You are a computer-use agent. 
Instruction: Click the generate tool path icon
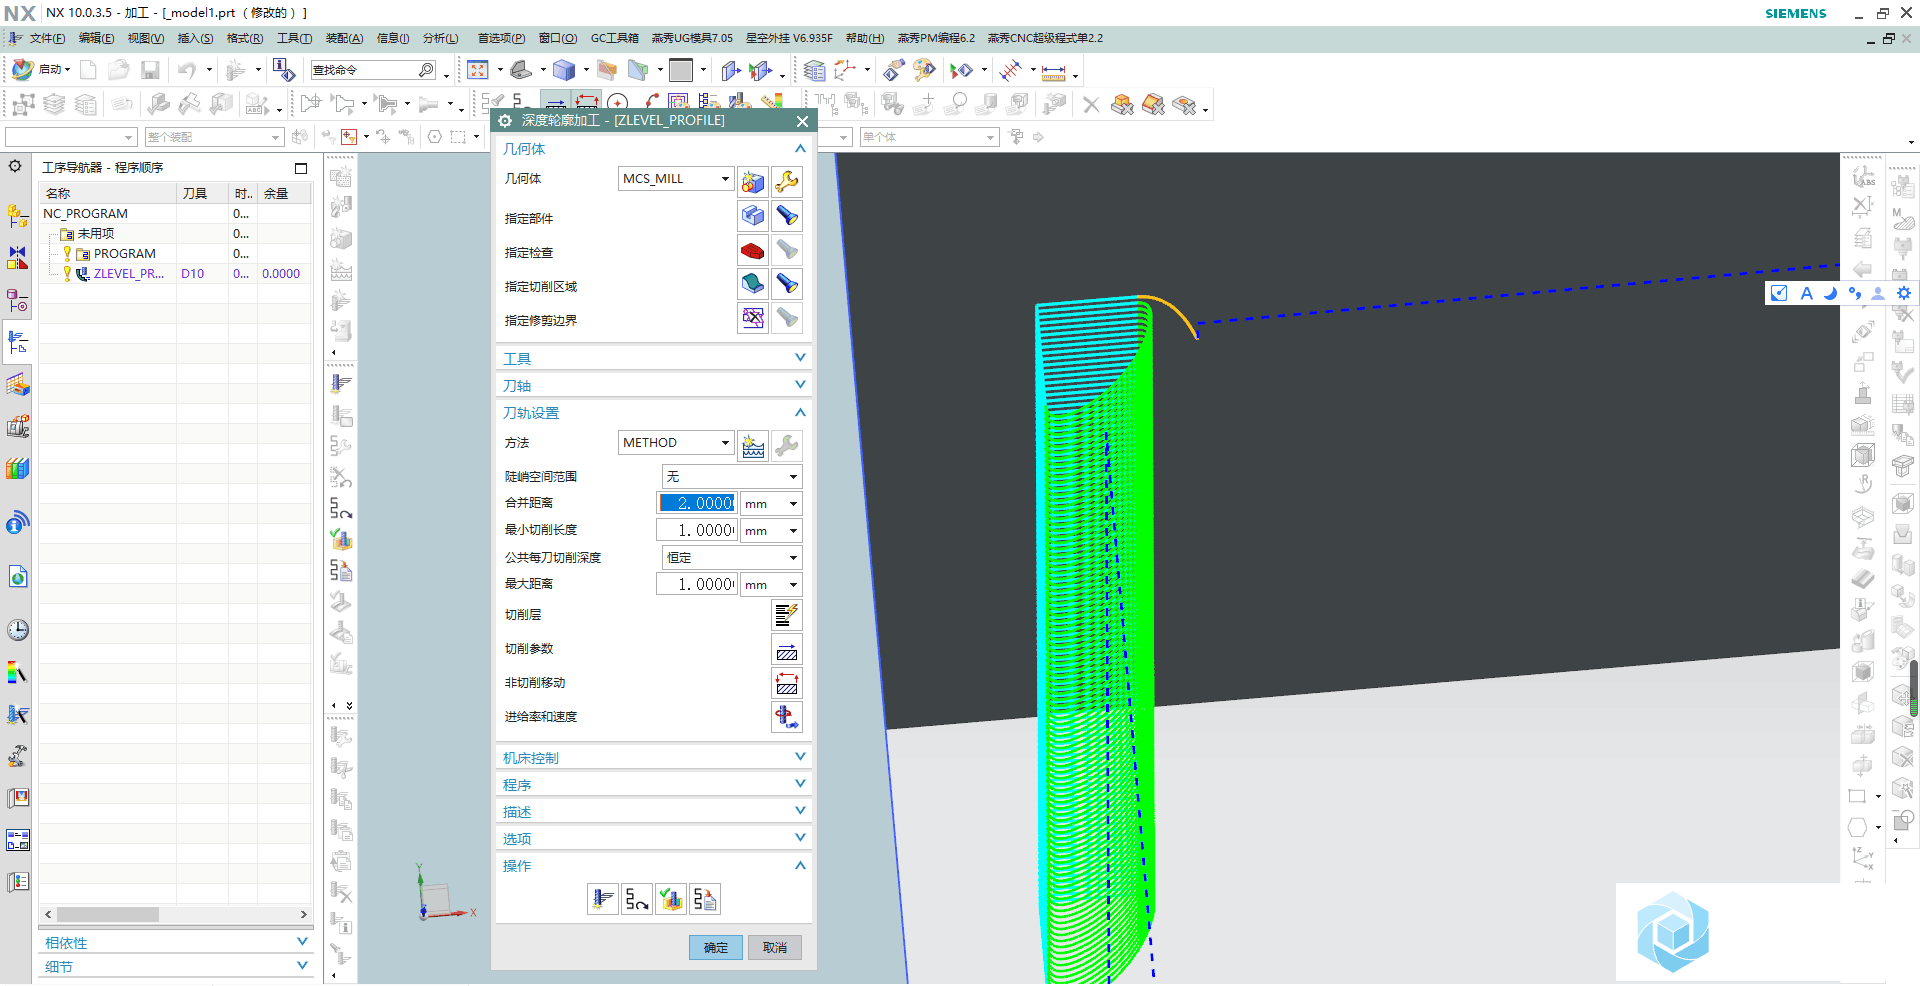coord(602,900)
